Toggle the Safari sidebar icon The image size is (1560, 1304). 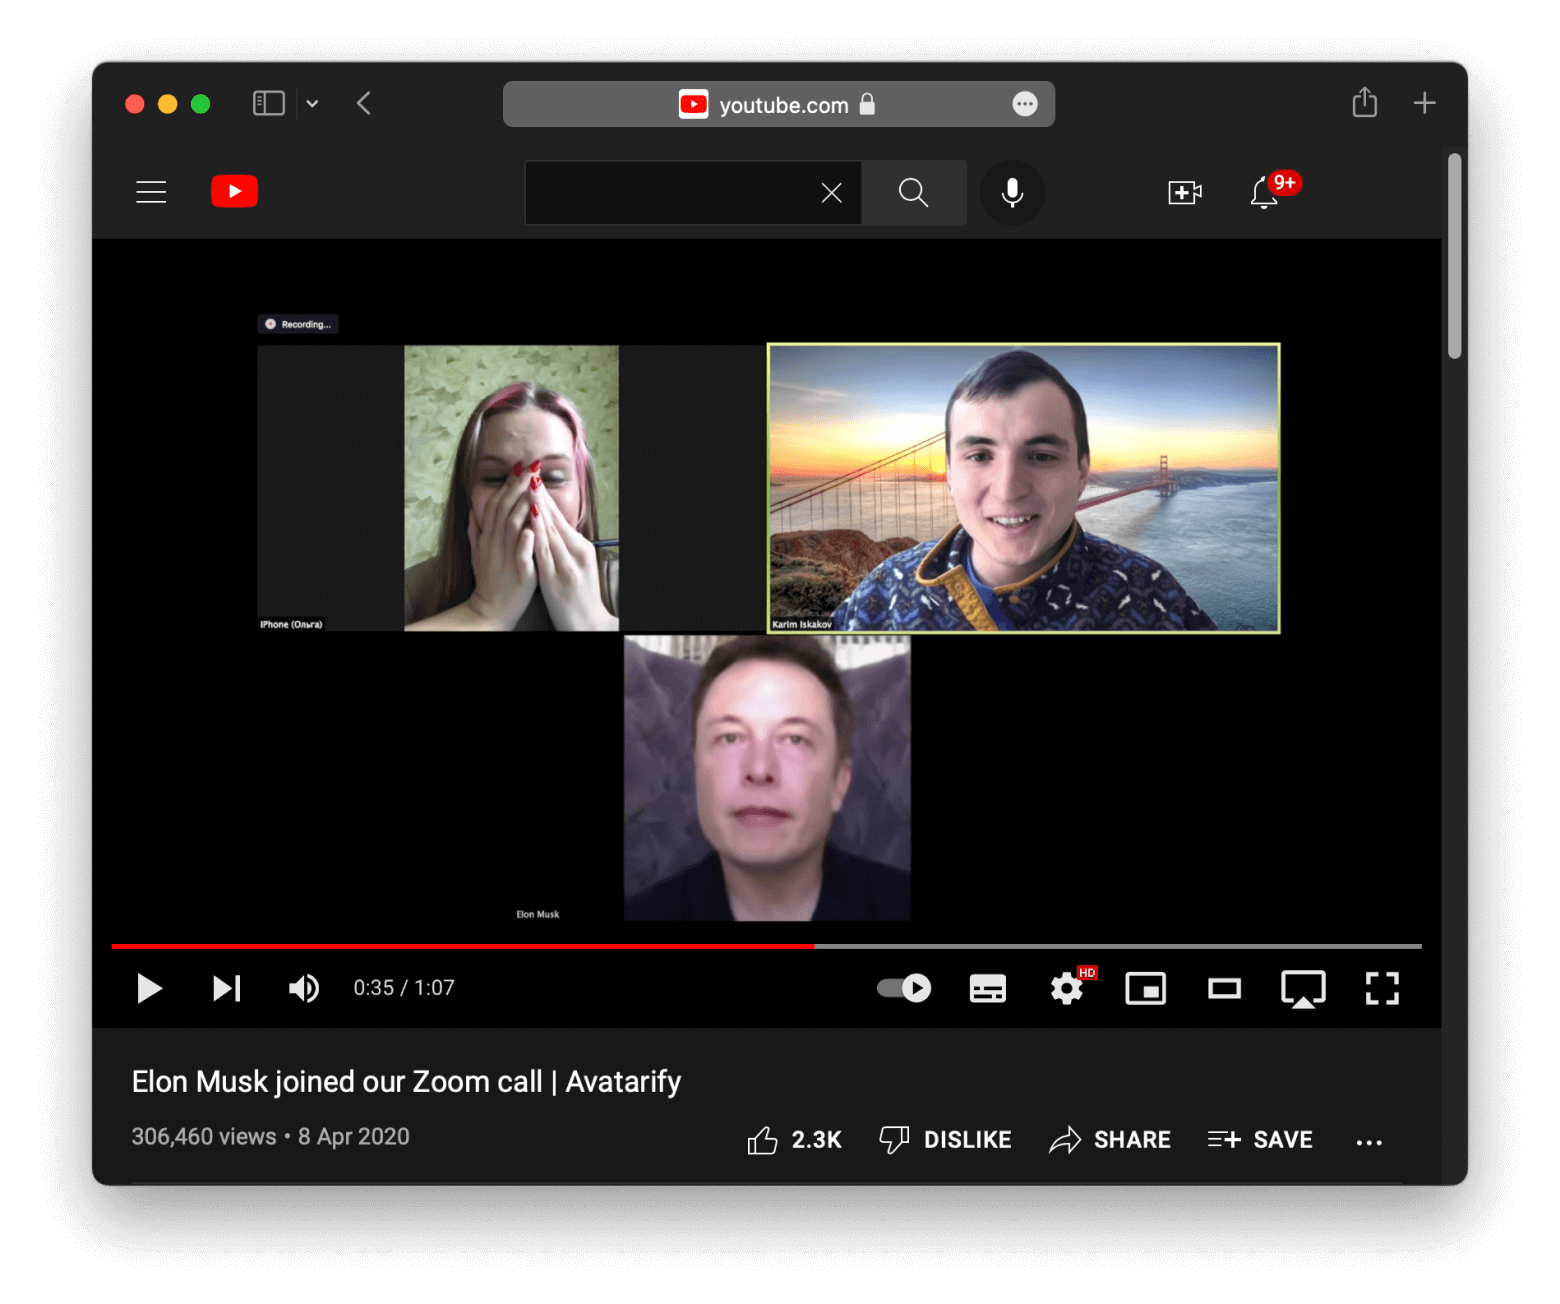[x=269, y=103]
